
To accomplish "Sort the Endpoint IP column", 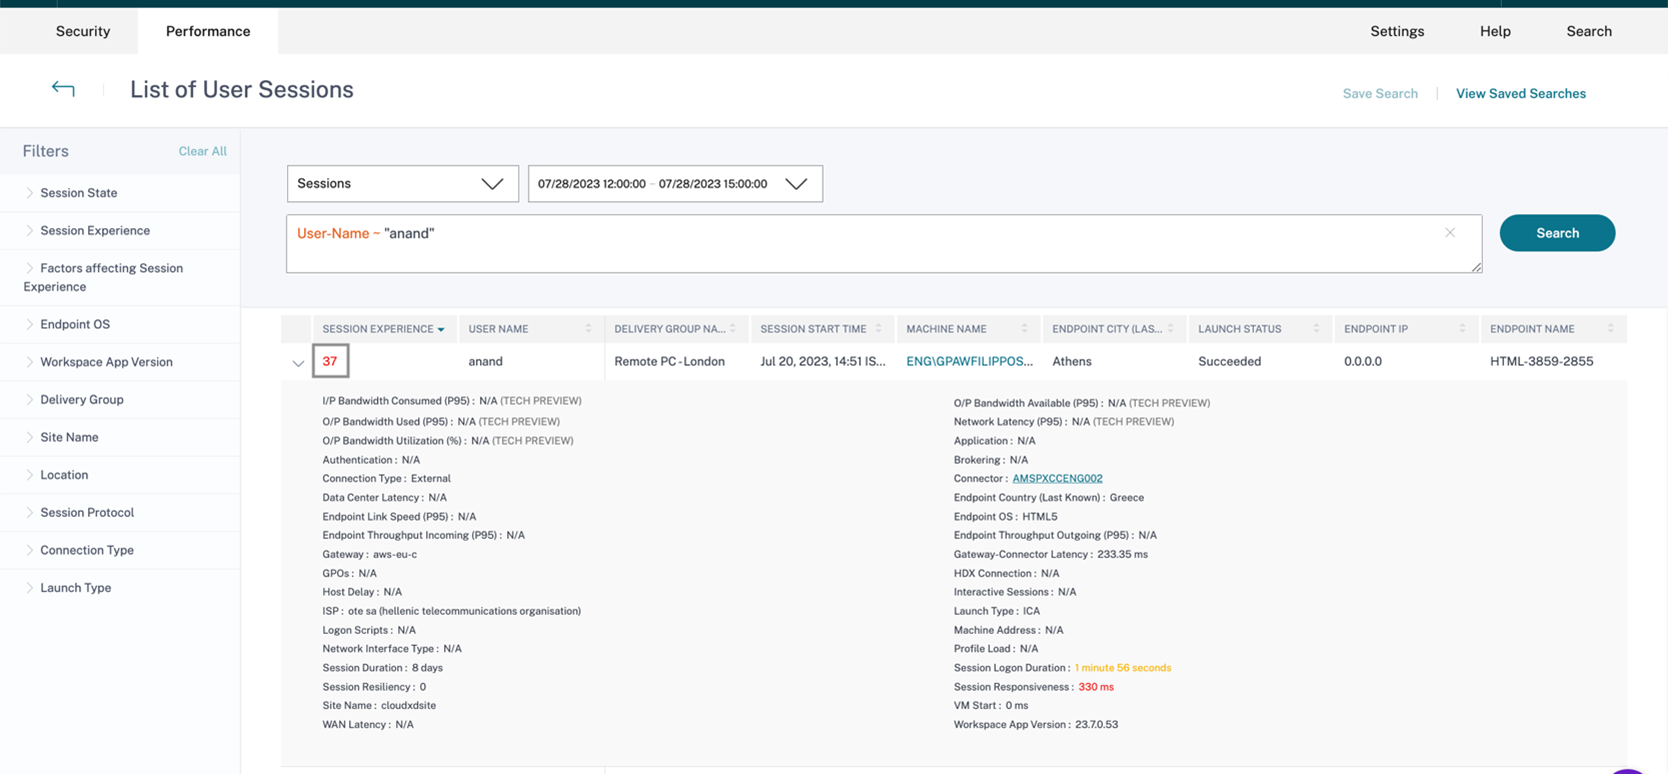I will pos(1462,329).
